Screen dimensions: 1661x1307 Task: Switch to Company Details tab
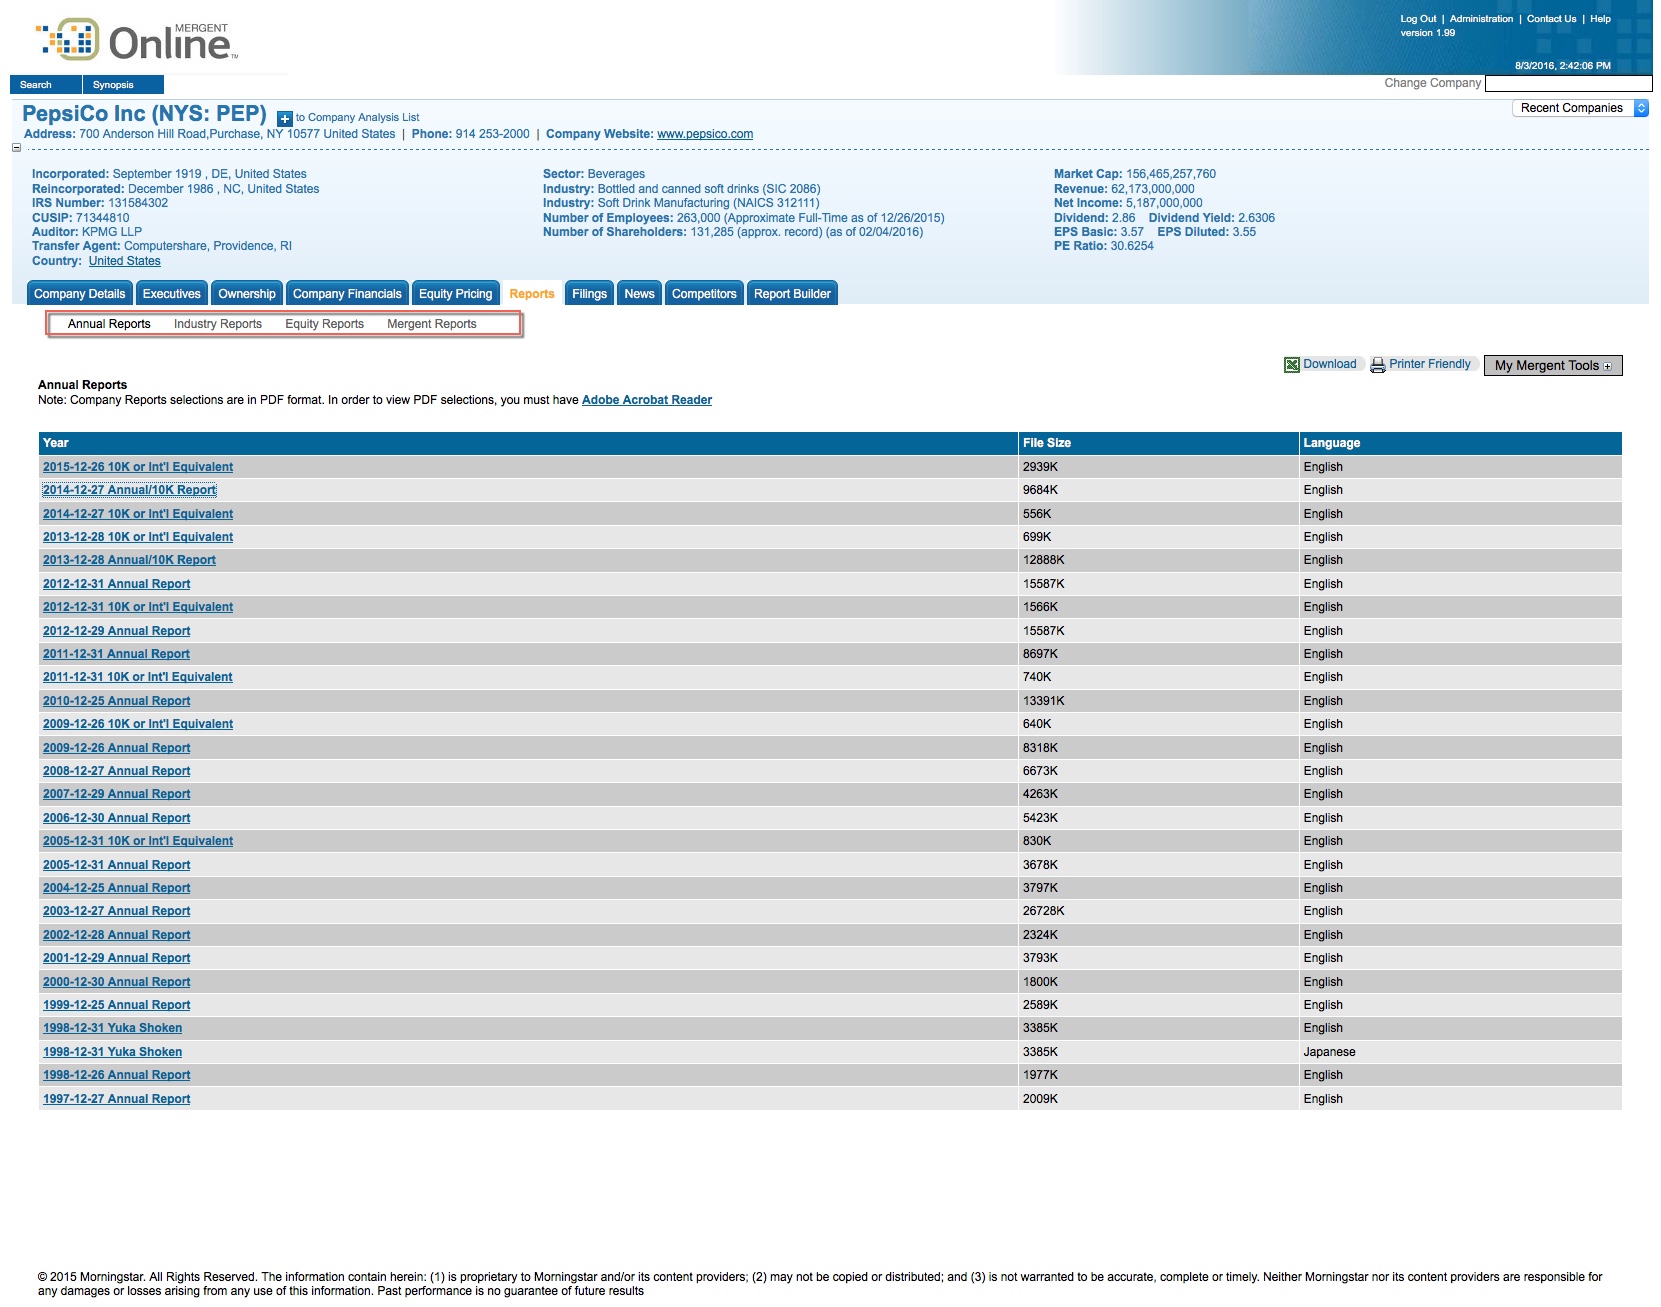(80, 294)
